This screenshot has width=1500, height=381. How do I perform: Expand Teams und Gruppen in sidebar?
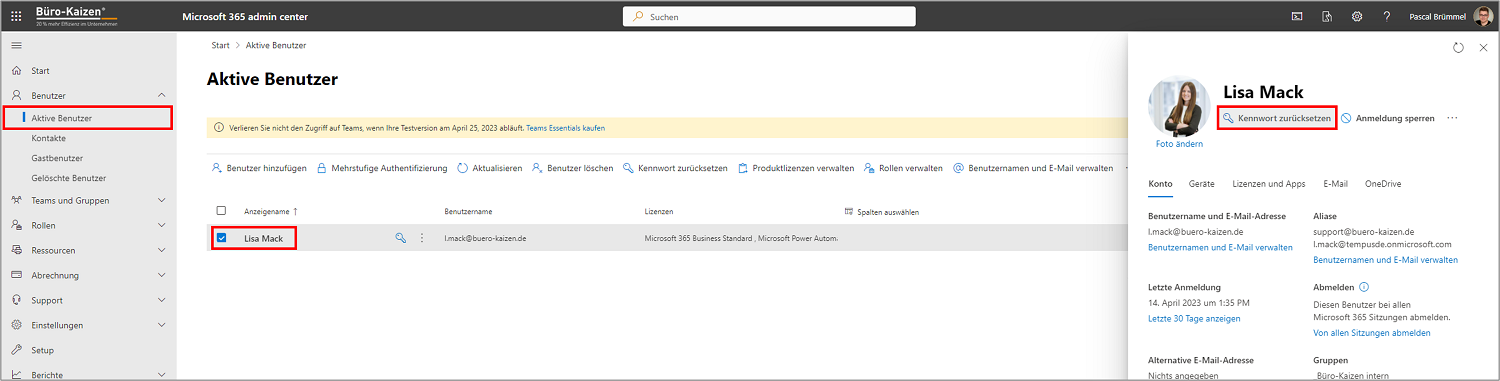tap(162, 200)
